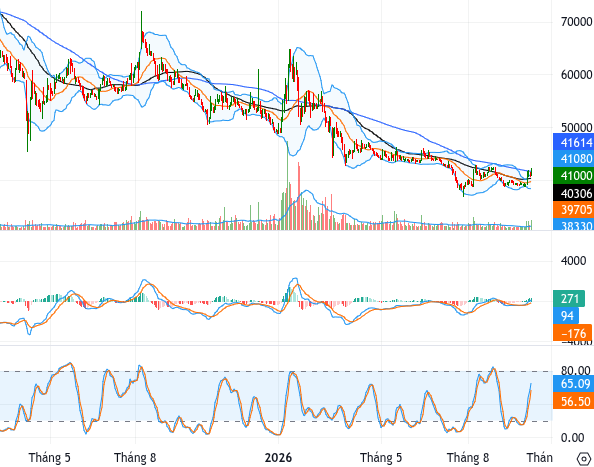The image size is (594, 467).
Task: Click the green 41000 current price label
Action: 574,175
